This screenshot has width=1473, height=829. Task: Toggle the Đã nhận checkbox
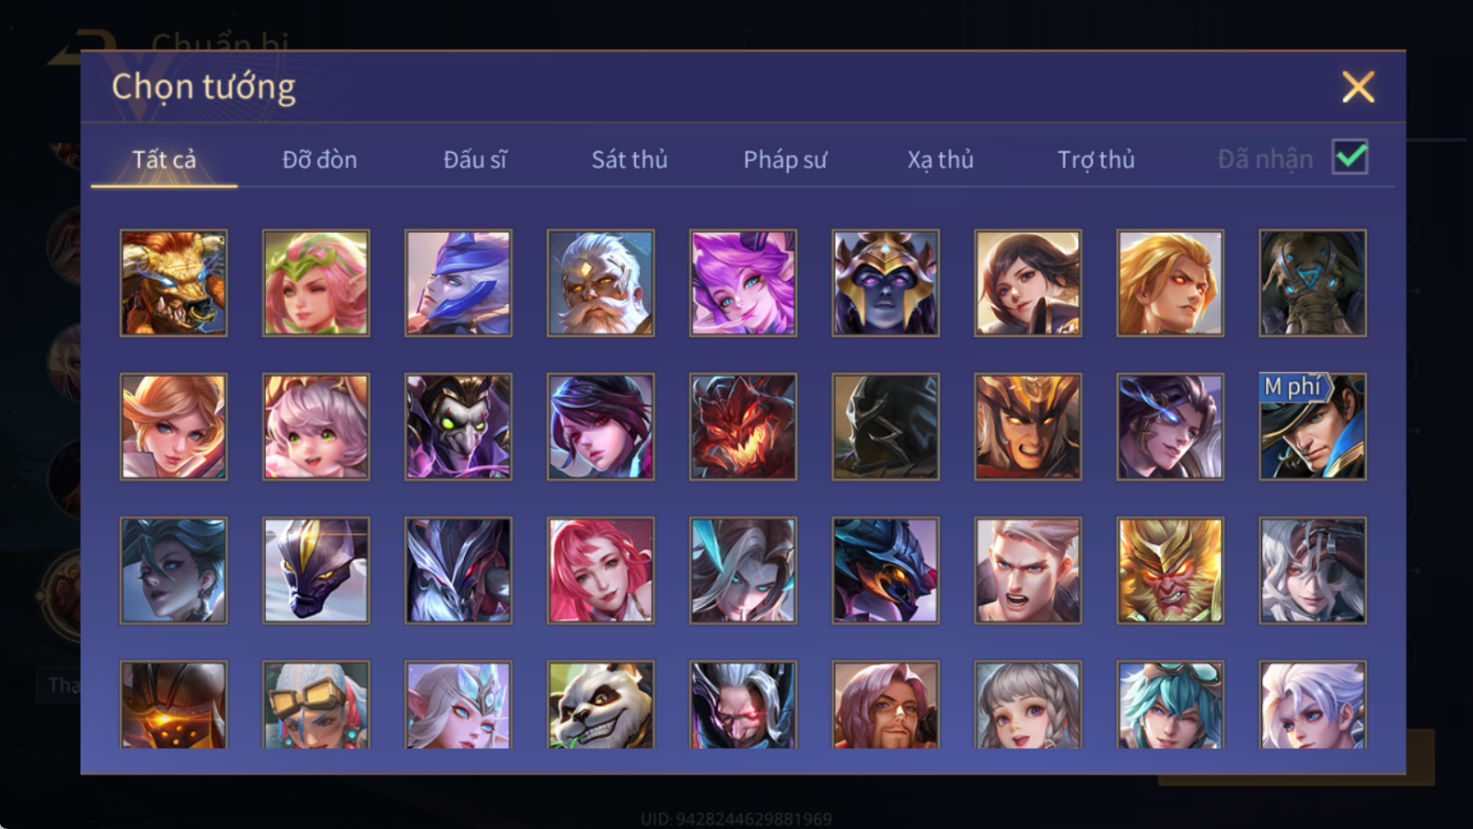click(x=1350, y=158)
